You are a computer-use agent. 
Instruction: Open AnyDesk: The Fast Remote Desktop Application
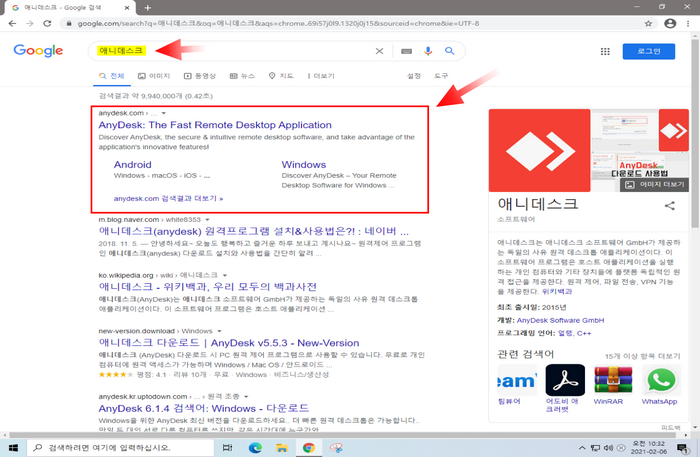pos(215,125)
